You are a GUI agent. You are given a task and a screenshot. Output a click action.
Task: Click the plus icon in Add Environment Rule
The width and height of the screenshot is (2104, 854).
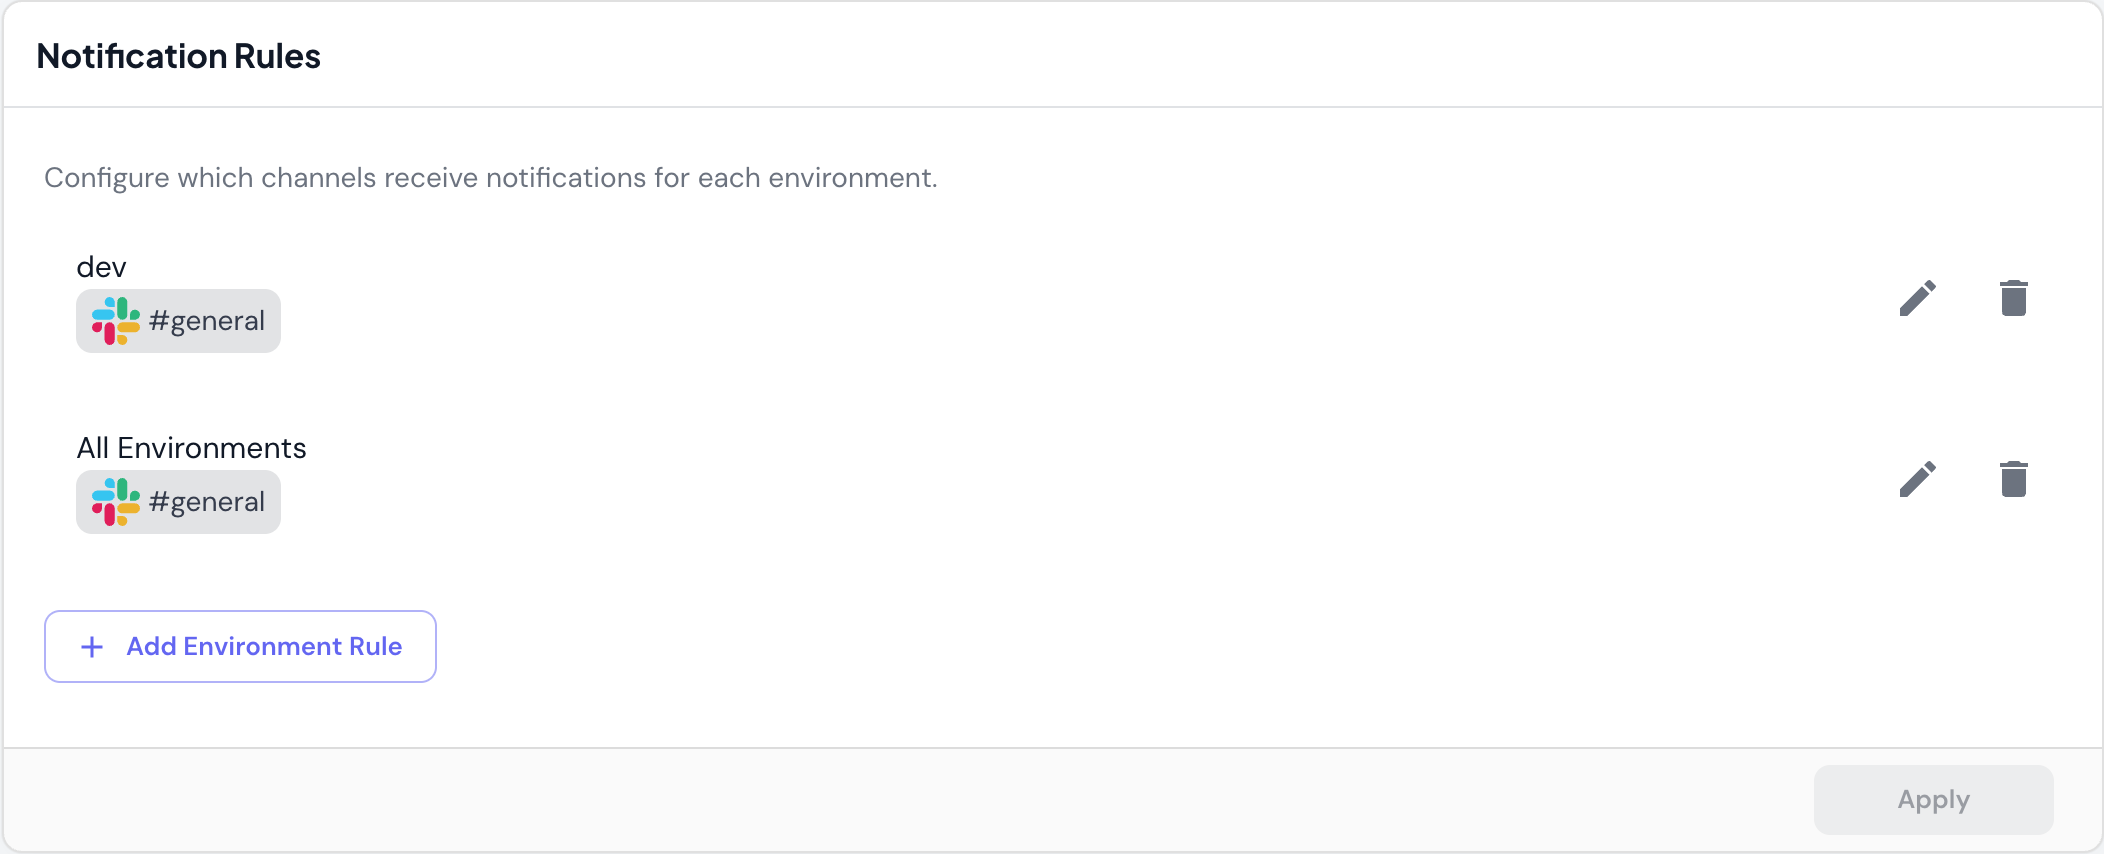click(92, 647)
